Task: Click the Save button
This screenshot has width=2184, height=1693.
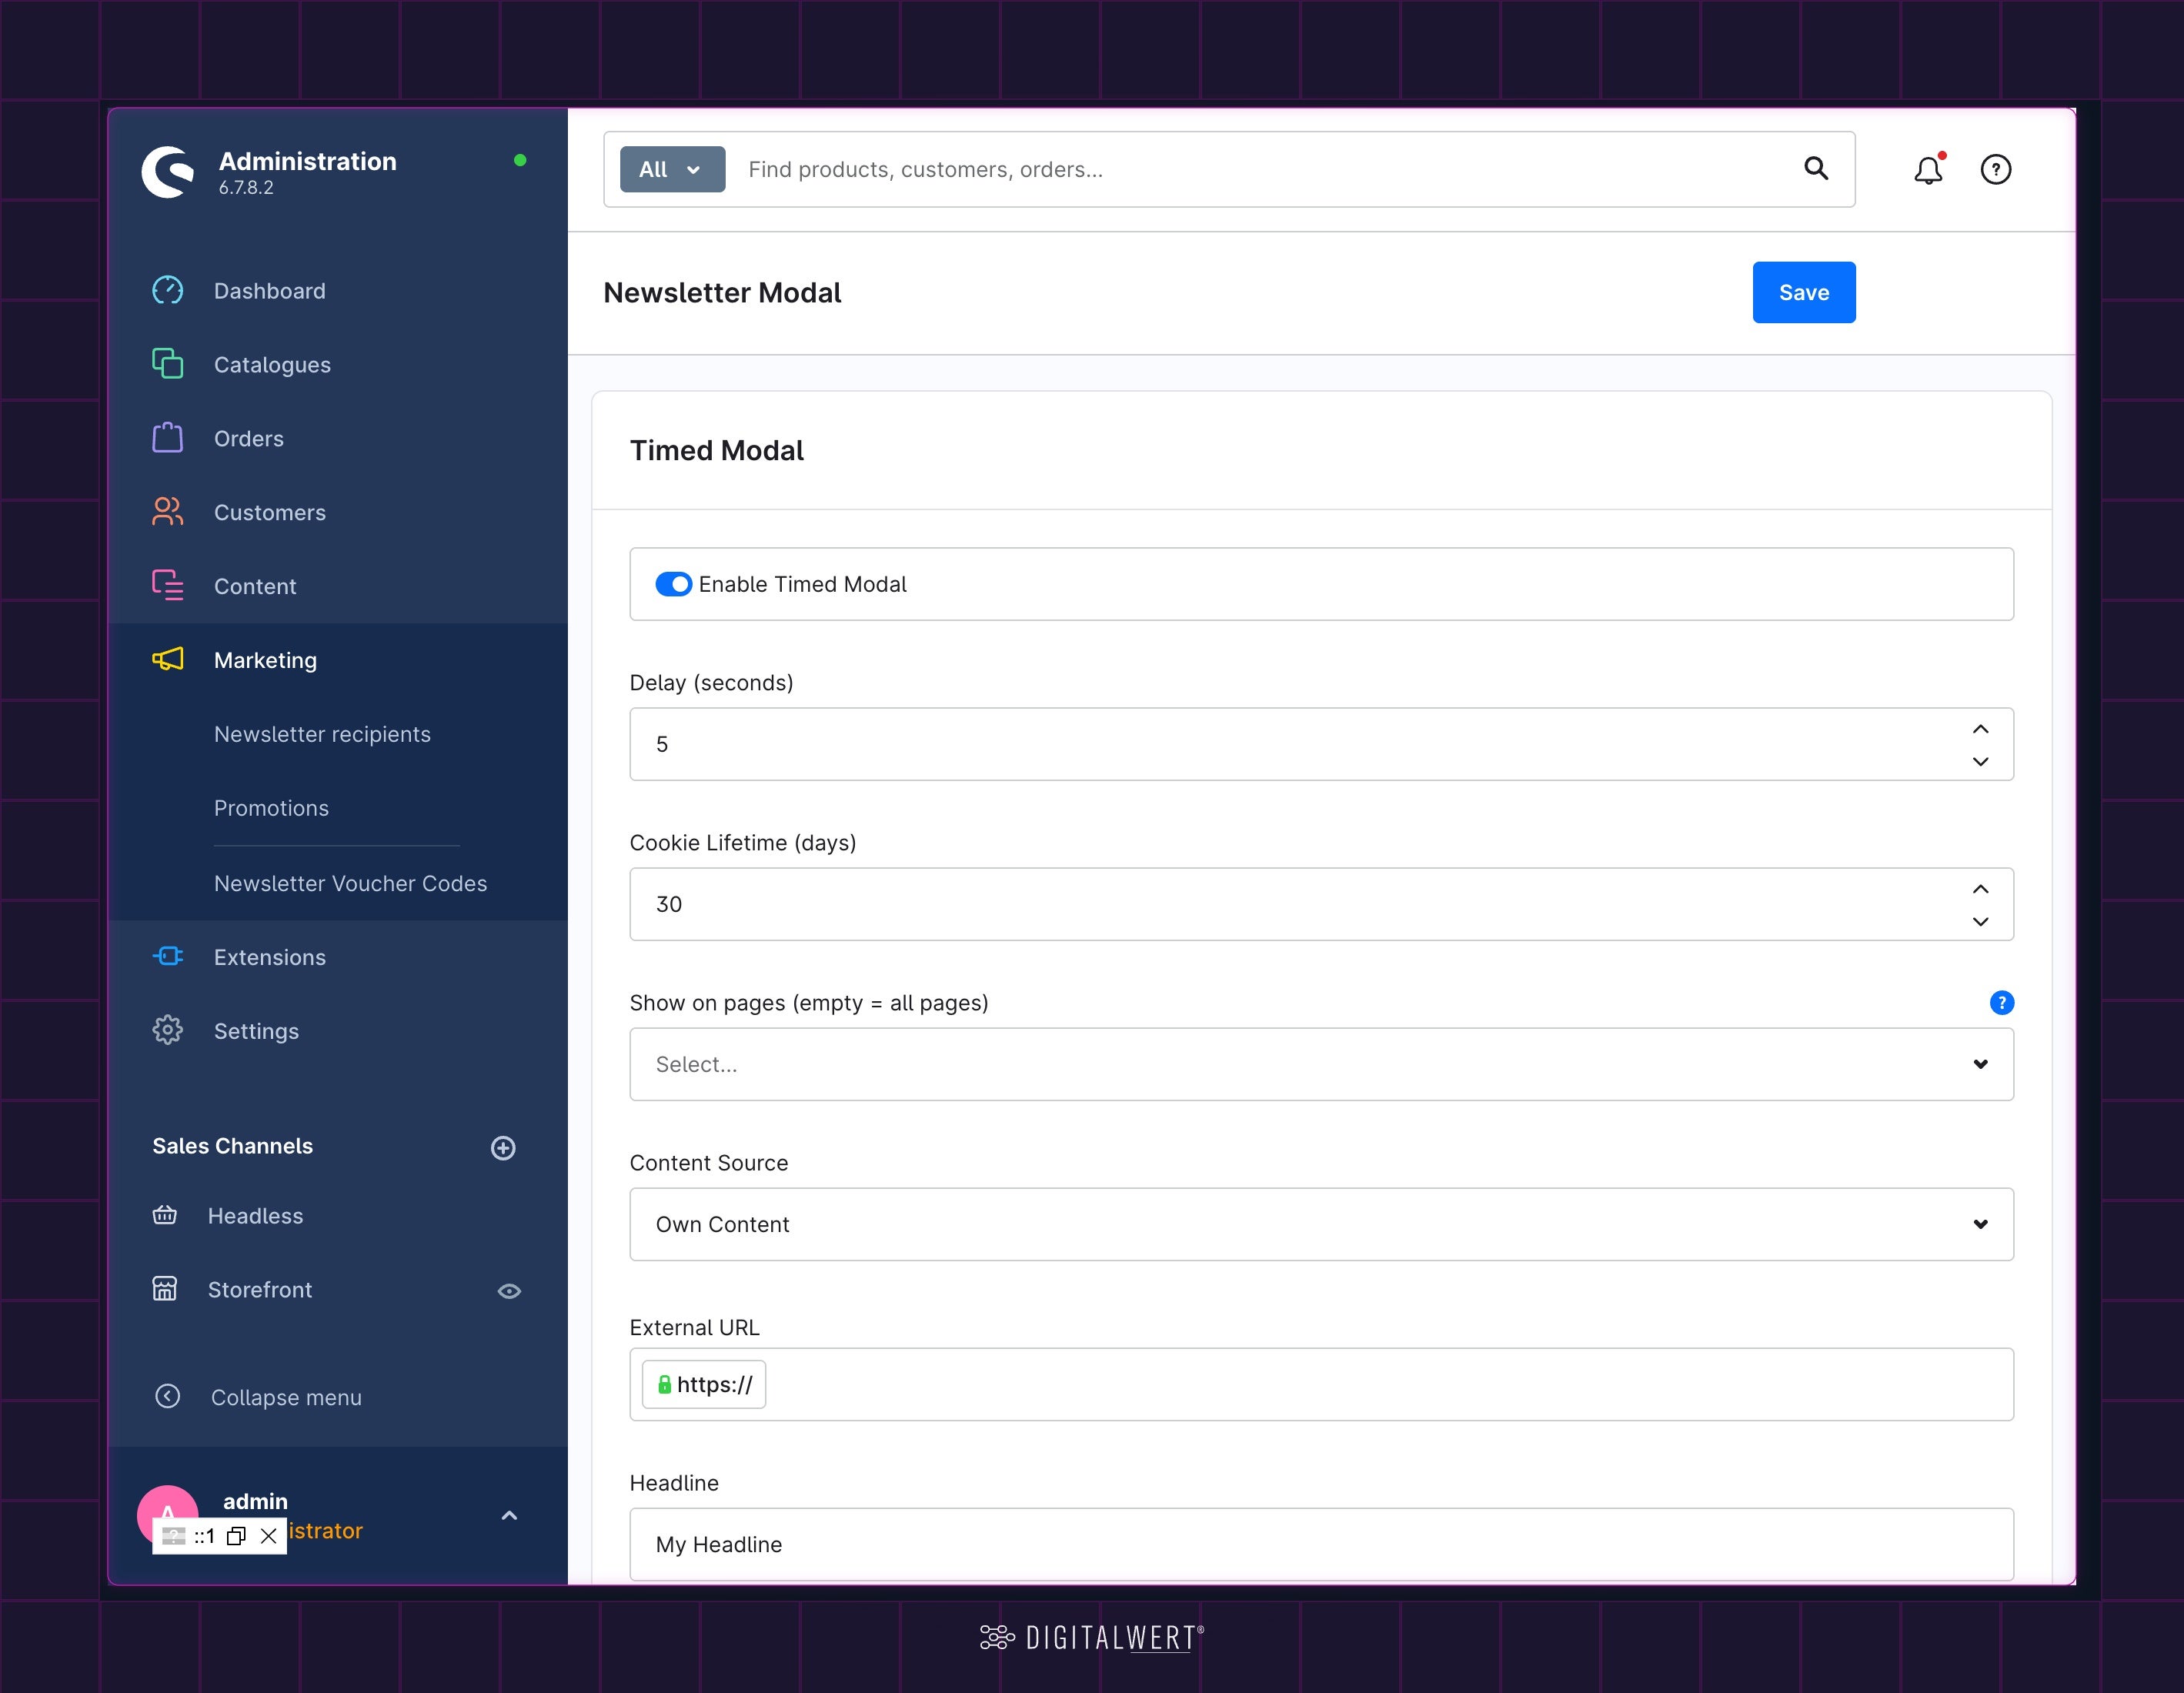Action: [1803, 292]
